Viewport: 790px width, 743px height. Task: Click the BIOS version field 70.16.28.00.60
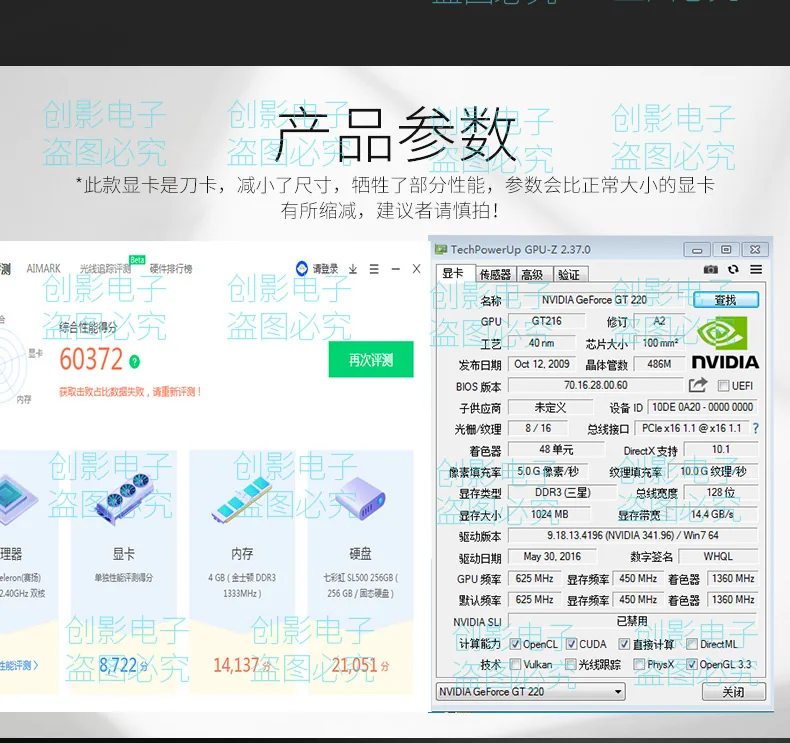pos(596,385)
